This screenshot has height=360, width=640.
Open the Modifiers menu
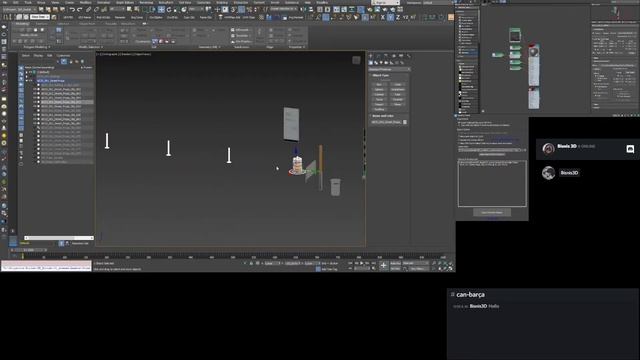pos(86,2)
